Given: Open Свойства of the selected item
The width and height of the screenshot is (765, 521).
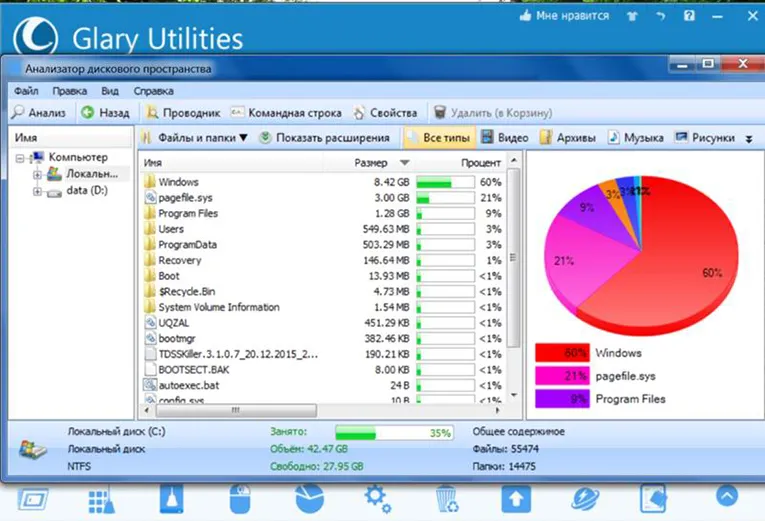Looking at the screenshot, I should pos(385,113).
